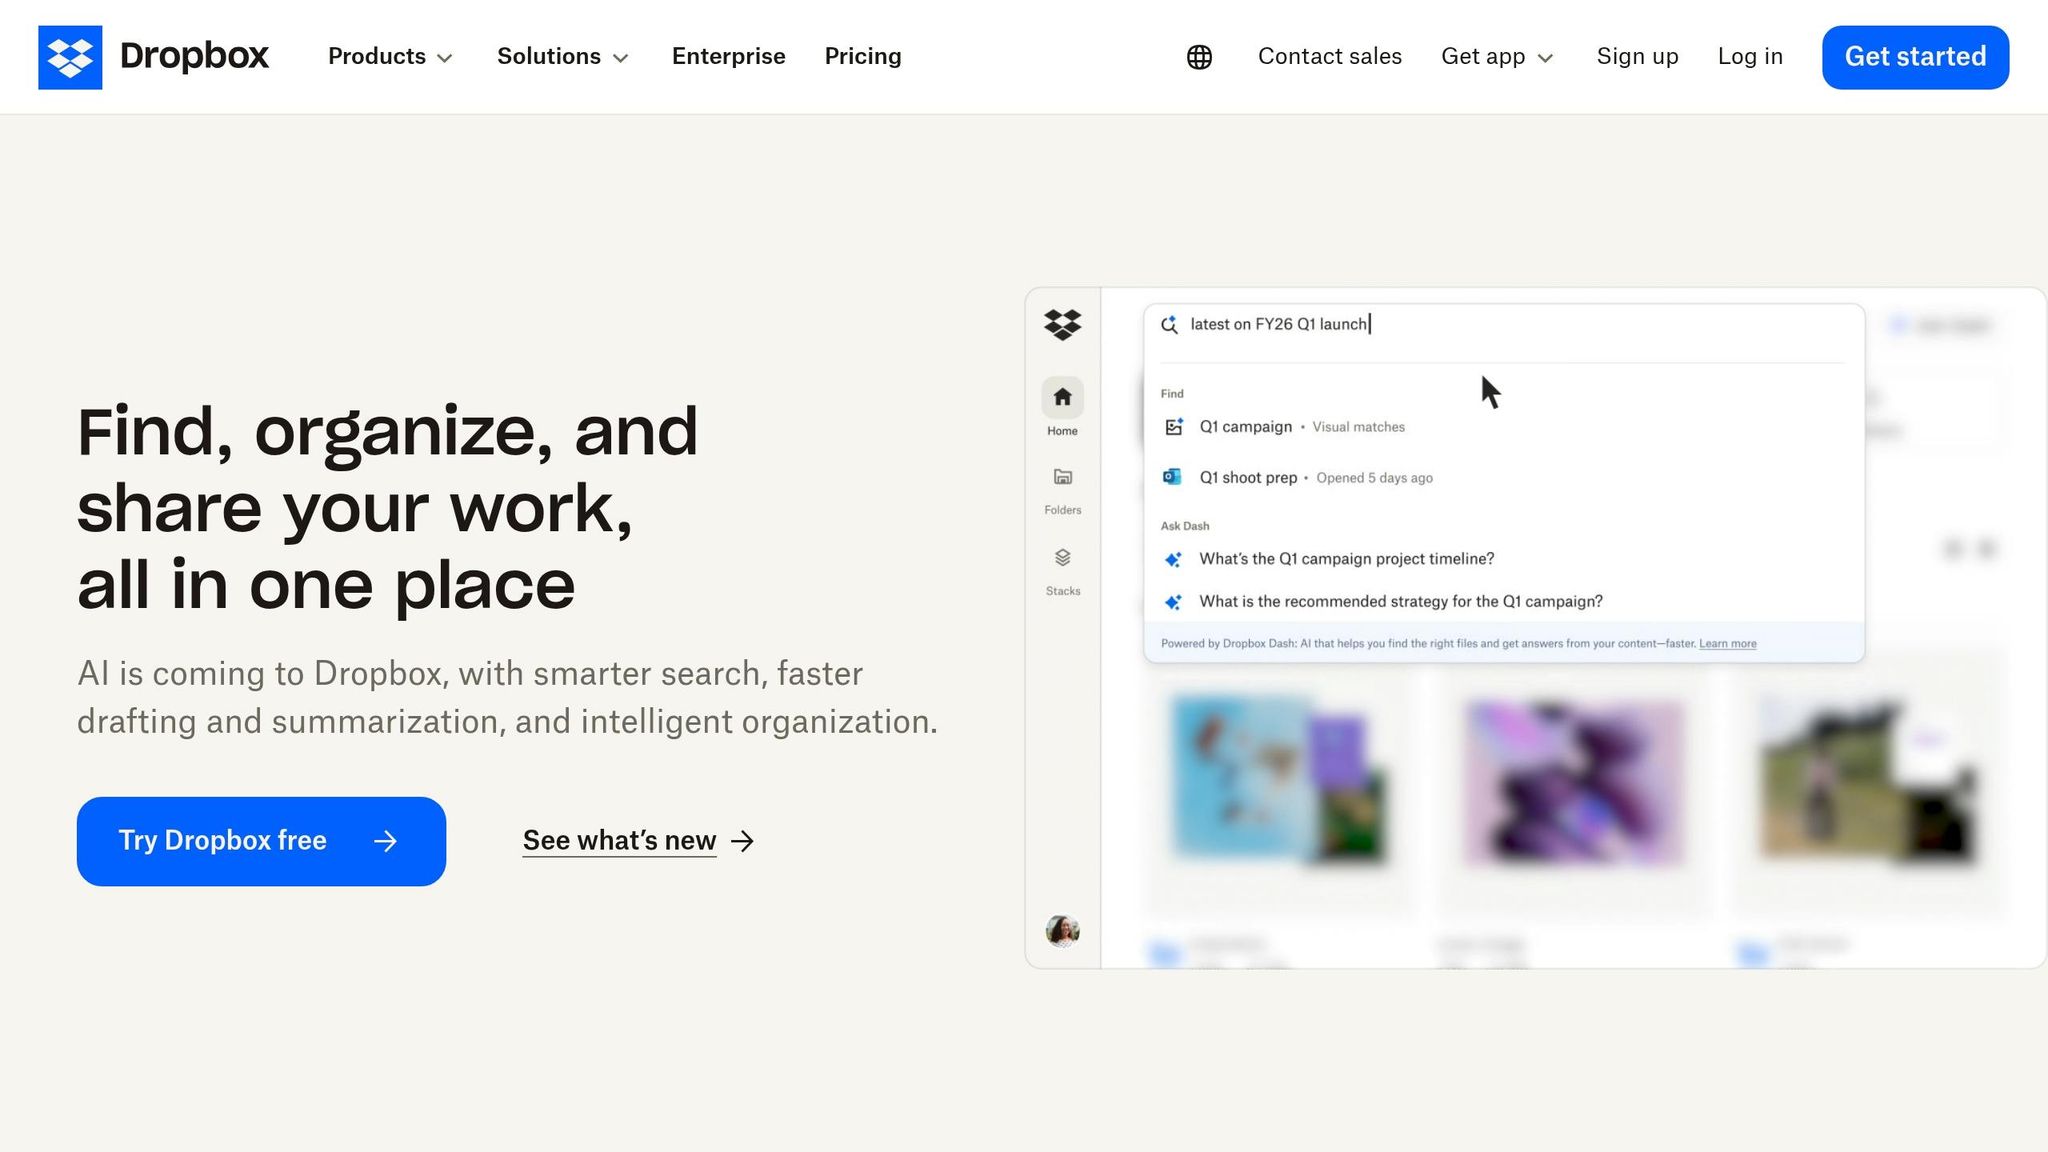Screen dimensions: 2048x1152
Task: Expand the Get app dropdown
Action: pyautogui.click(x=1497, y=57)
